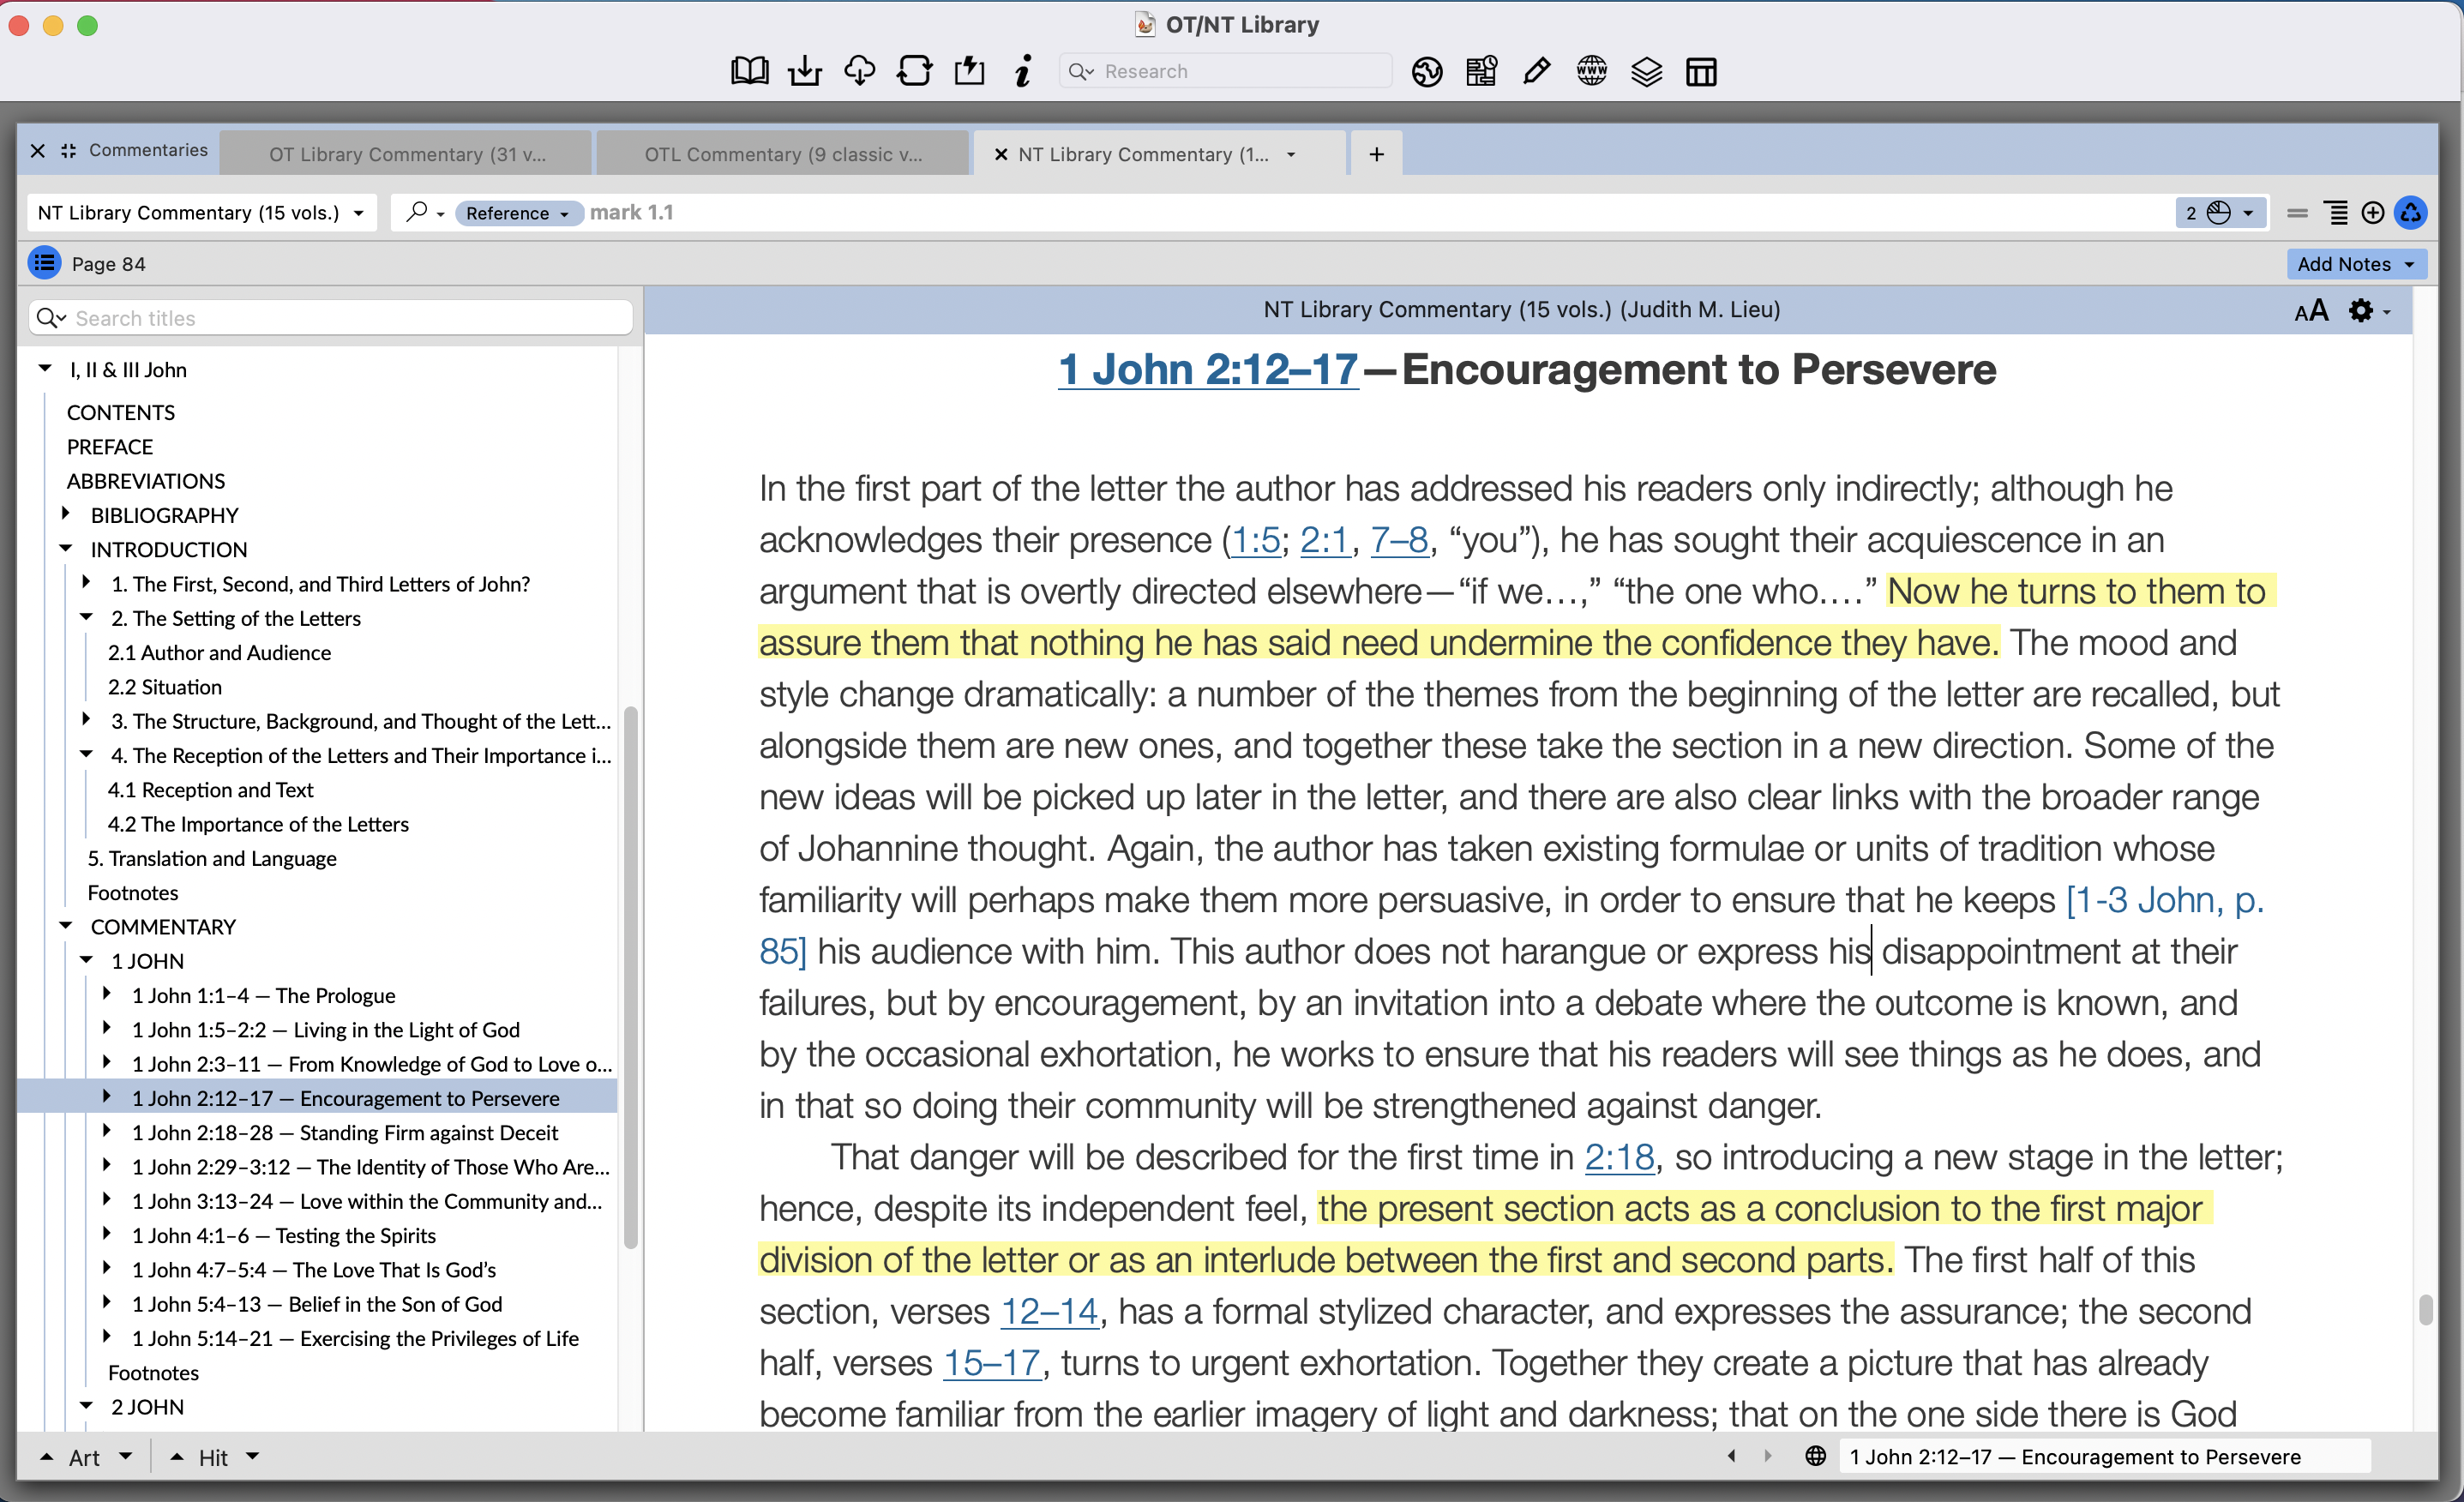Screen dimensions: 2464x1502
Task: Collapse the INTRODUCTION section in the sidebar
Action: tap(66, 548)
